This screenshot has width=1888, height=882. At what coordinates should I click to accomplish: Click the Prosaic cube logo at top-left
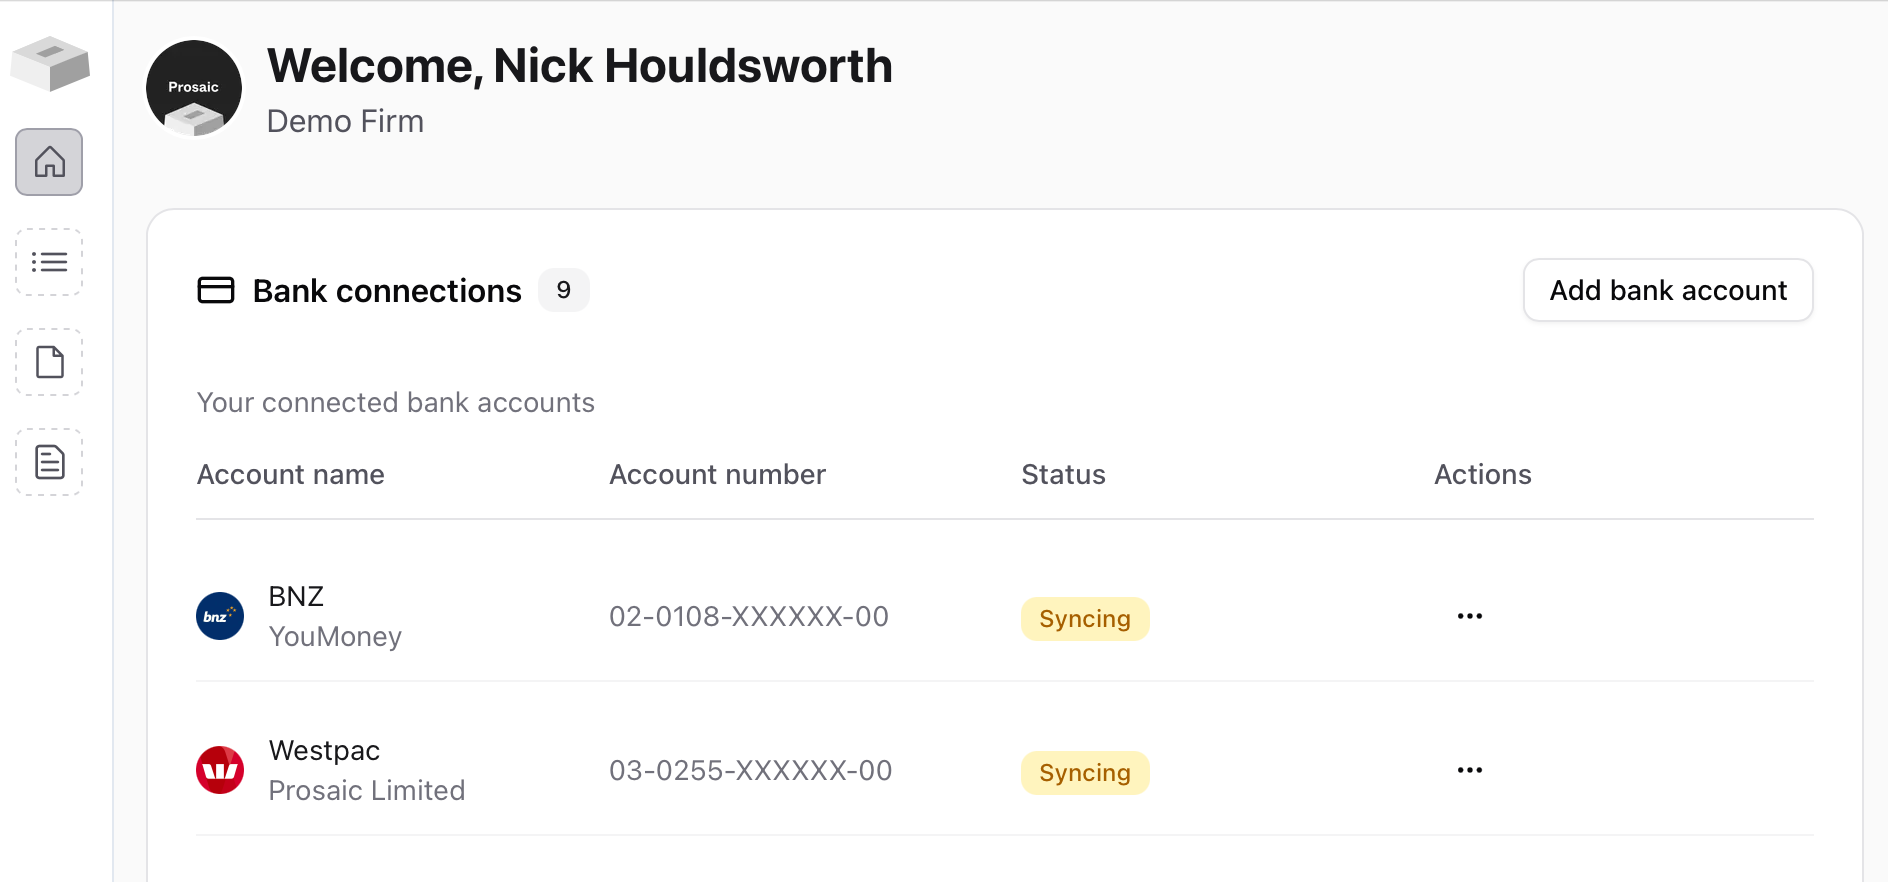[x=50, y=64]
